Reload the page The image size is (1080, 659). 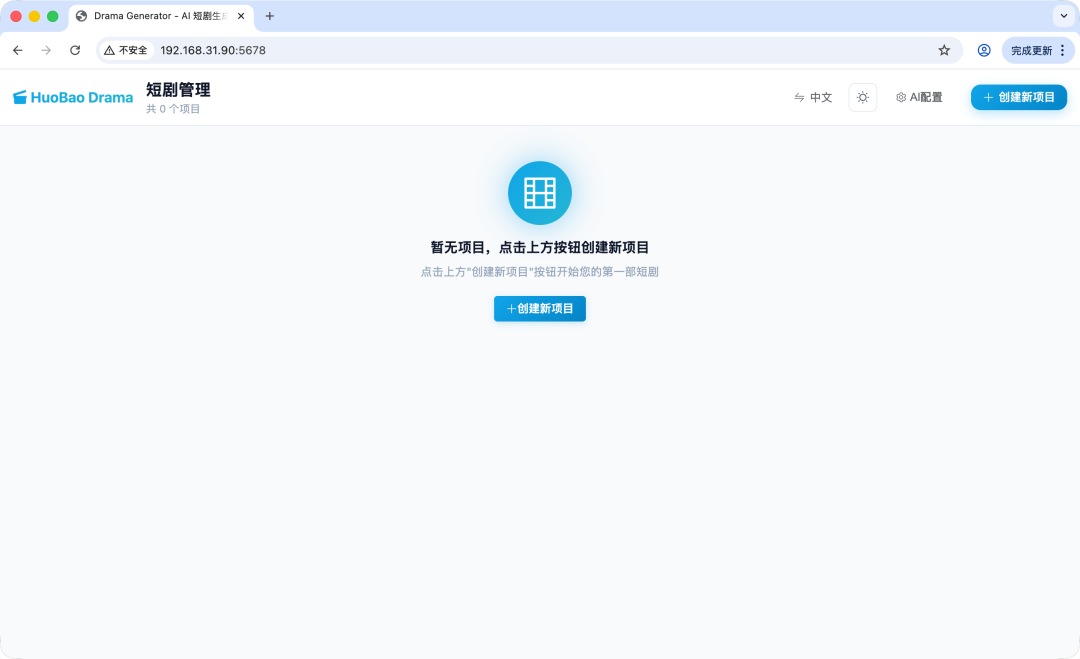point(75,49)
